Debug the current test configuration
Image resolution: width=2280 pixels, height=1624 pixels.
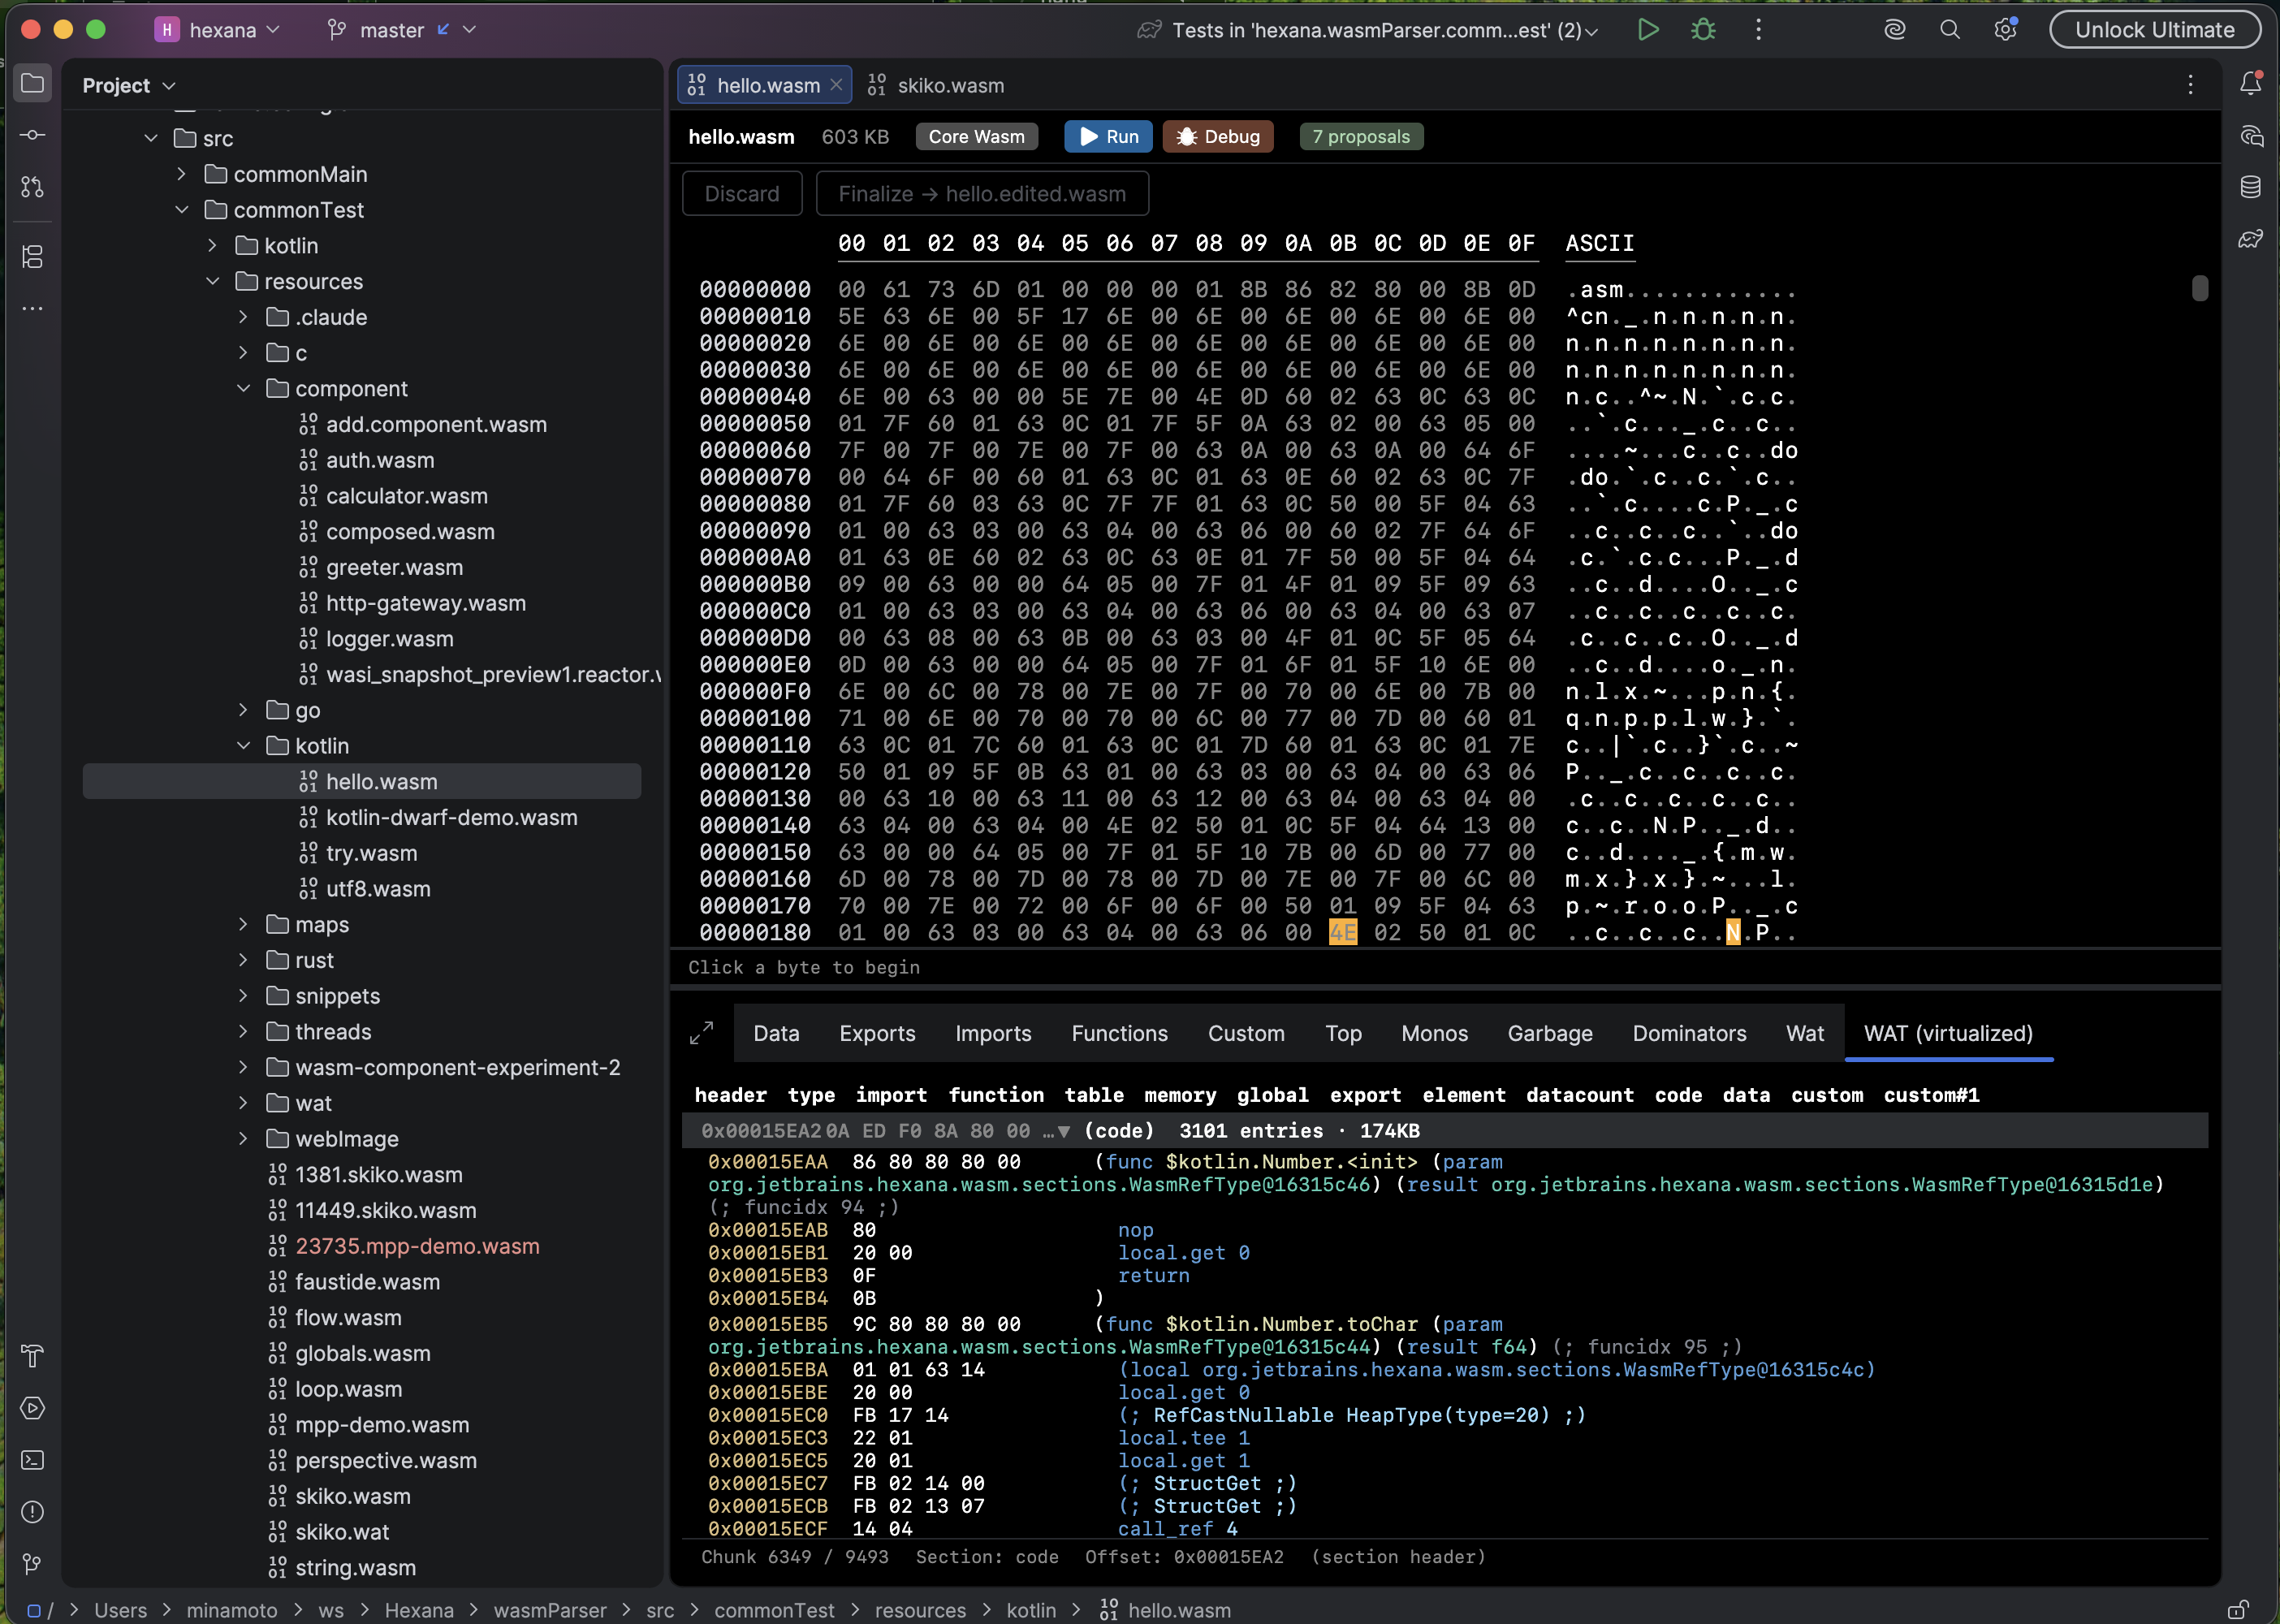(x=1703, y=30)
